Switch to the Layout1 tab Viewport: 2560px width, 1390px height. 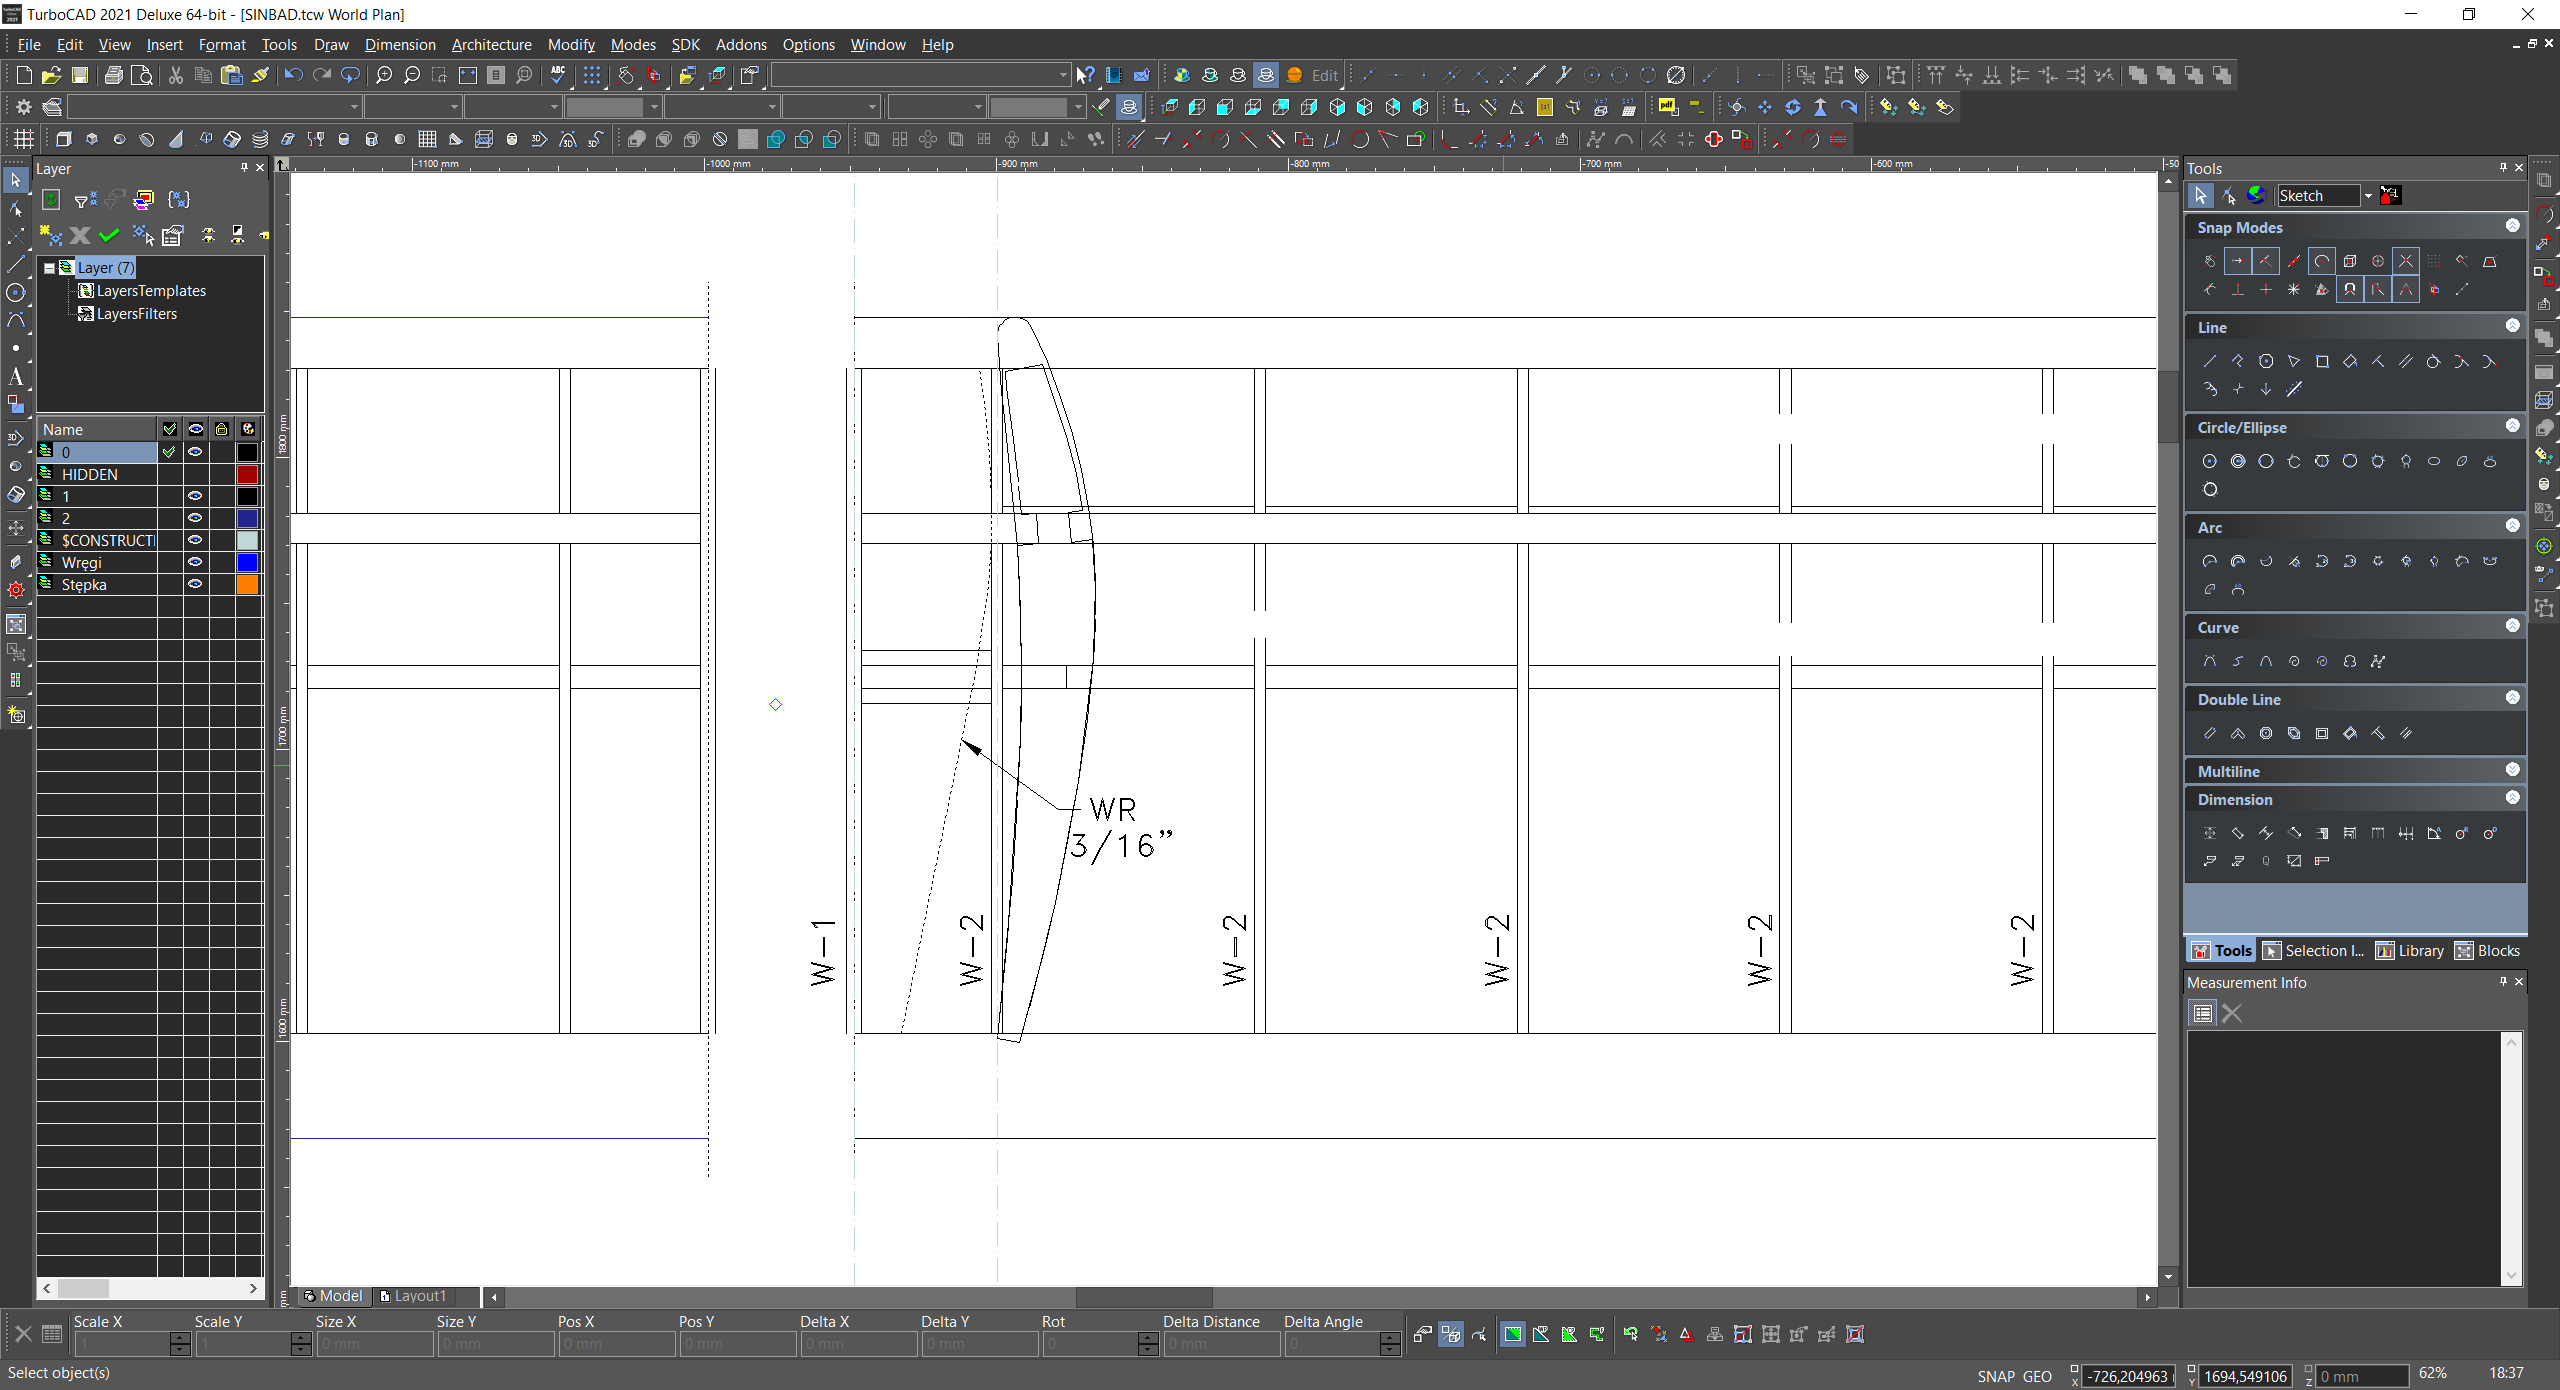(x=418, y=1296)
